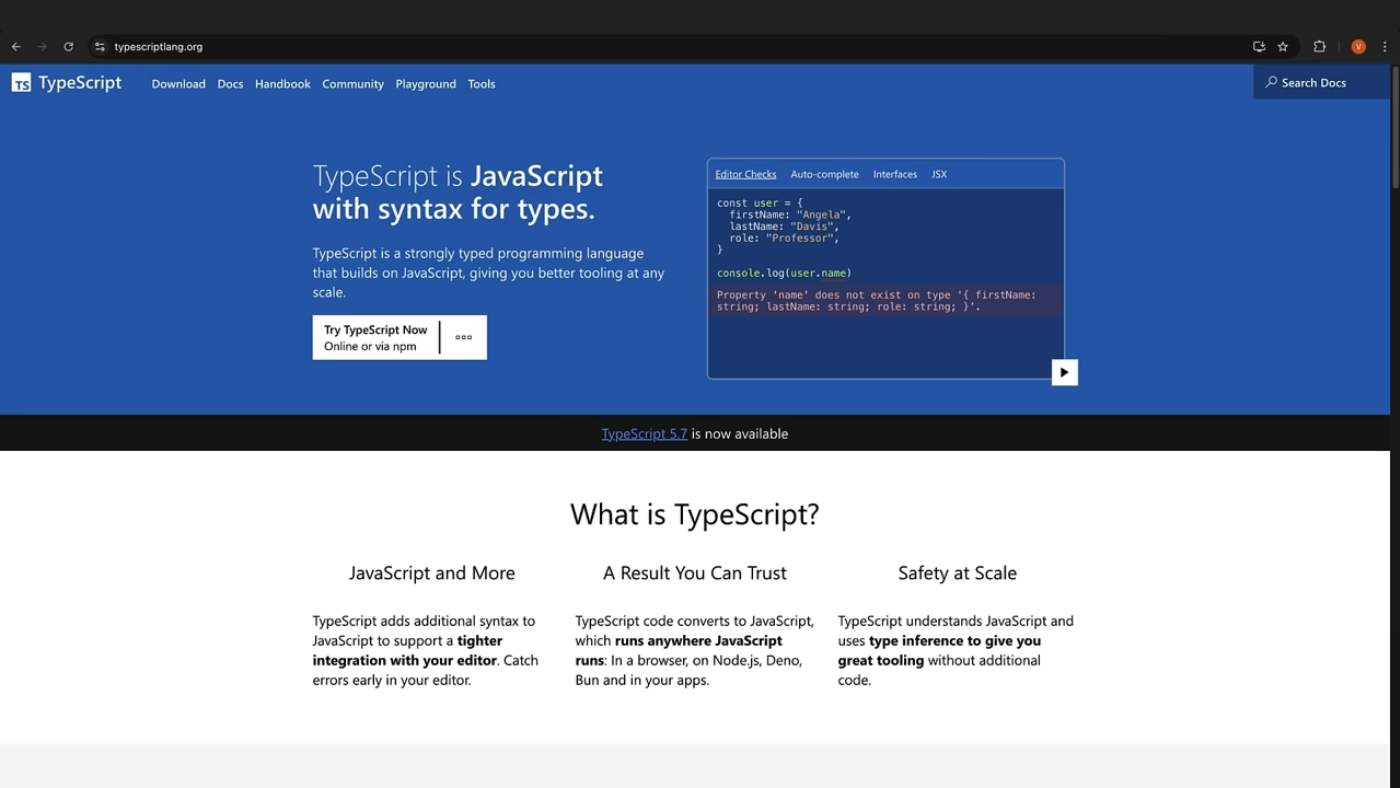
Task: Open the Playground nav item
Action: [x=426, y=84]
